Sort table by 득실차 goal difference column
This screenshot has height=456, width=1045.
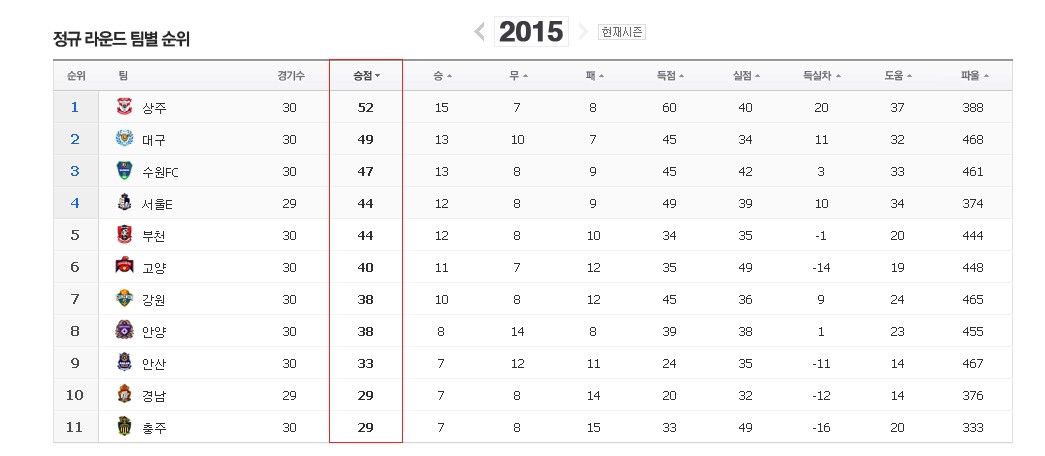point(822,76)
